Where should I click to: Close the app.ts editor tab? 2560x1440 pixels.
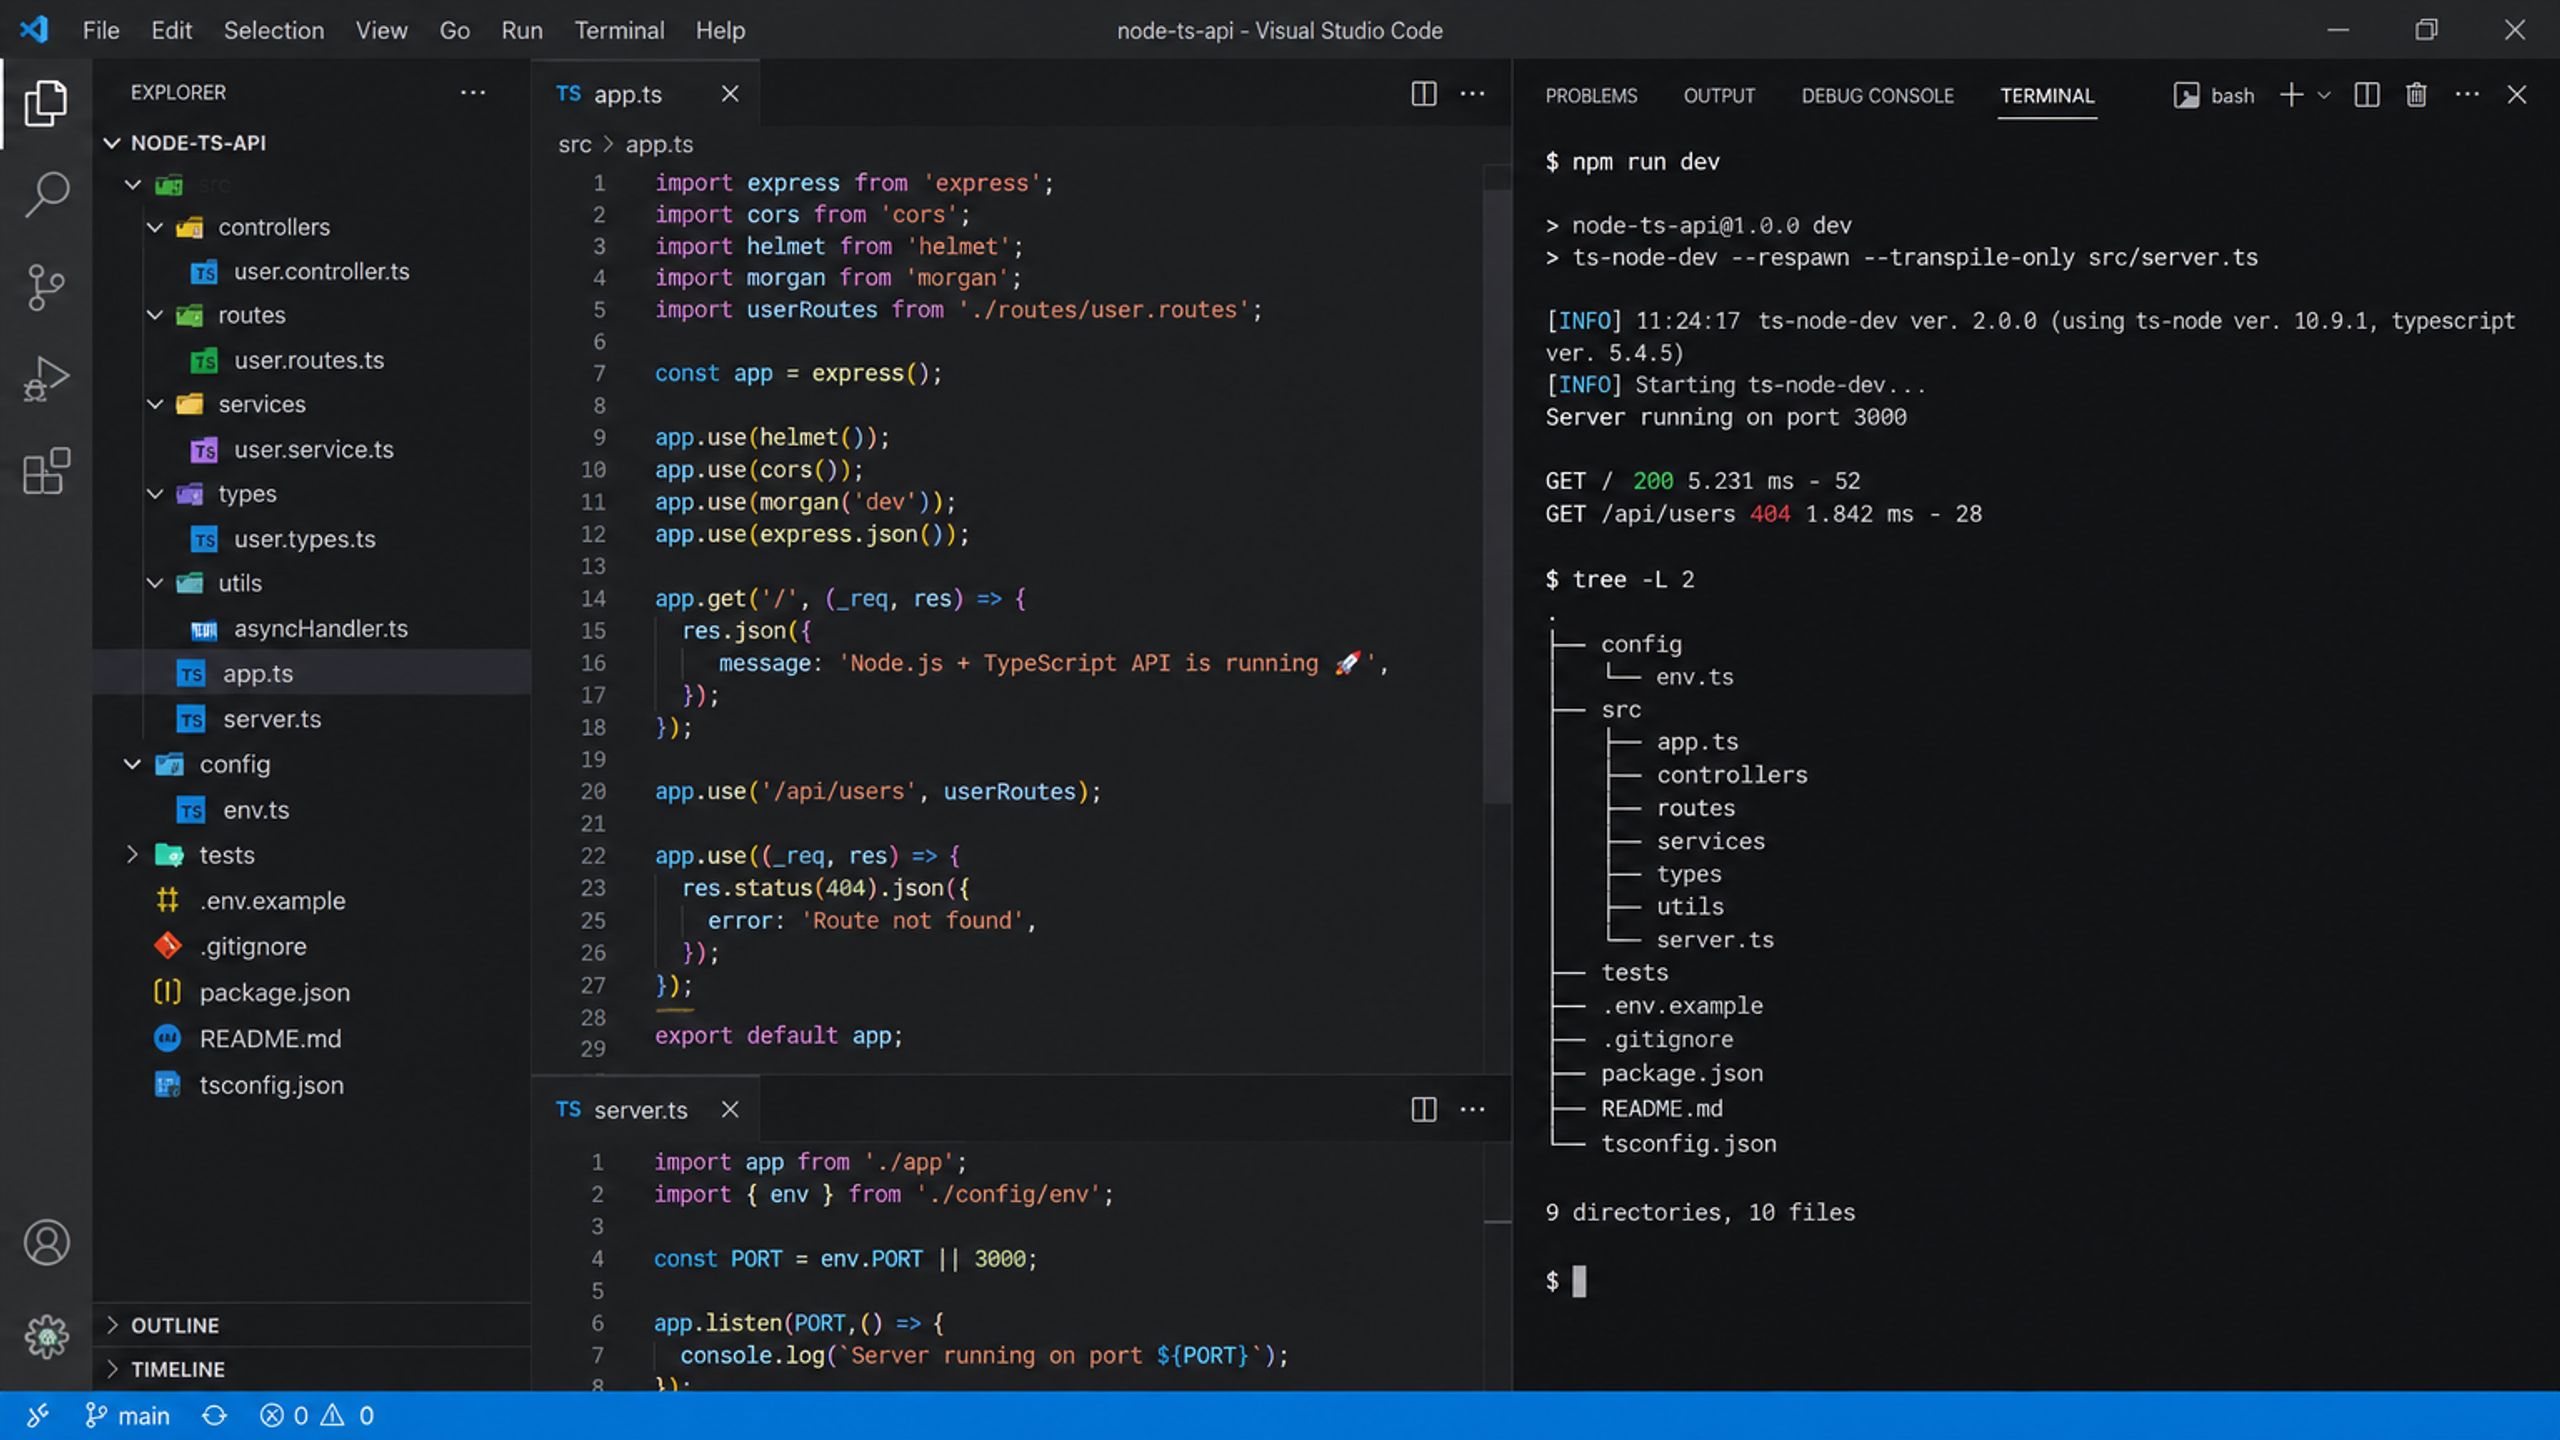730,94
